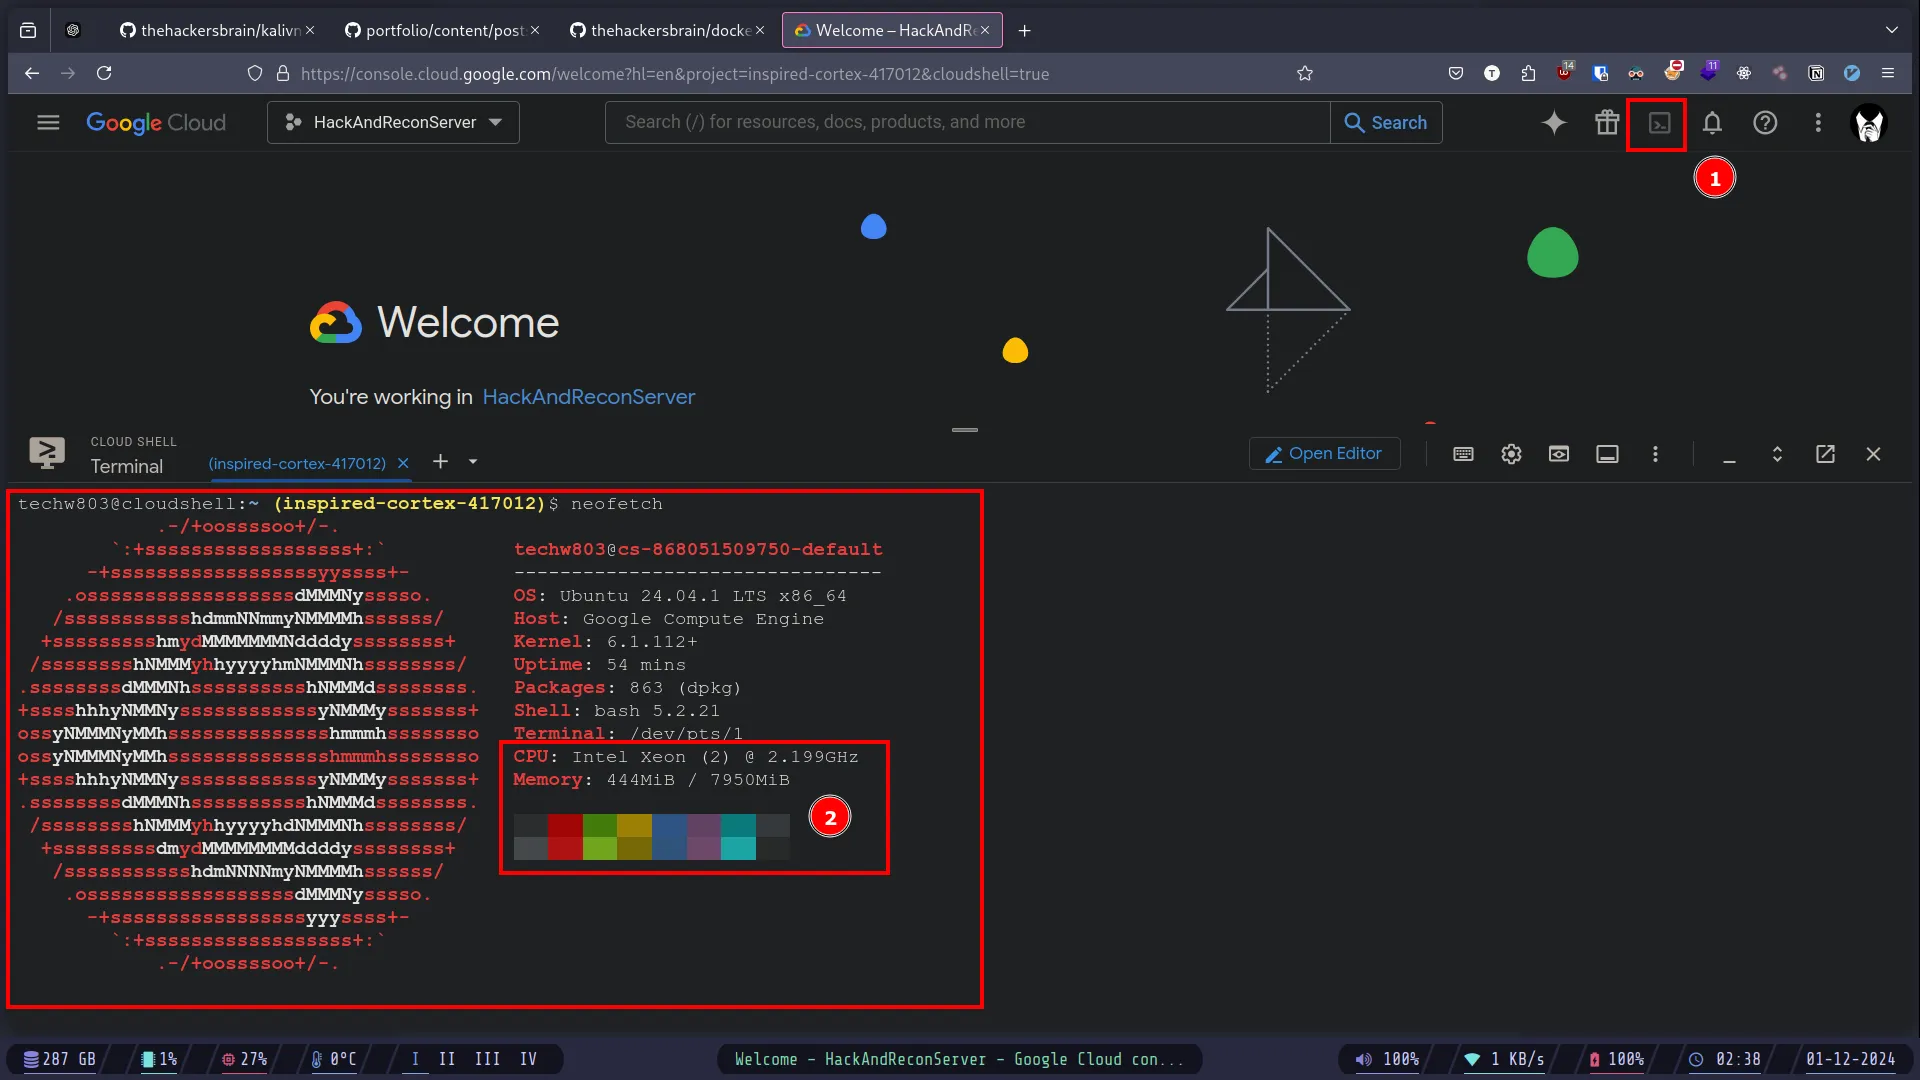Activate Cloud Shell icon in top bar
The image size is (1920, 1080).
1659,123
